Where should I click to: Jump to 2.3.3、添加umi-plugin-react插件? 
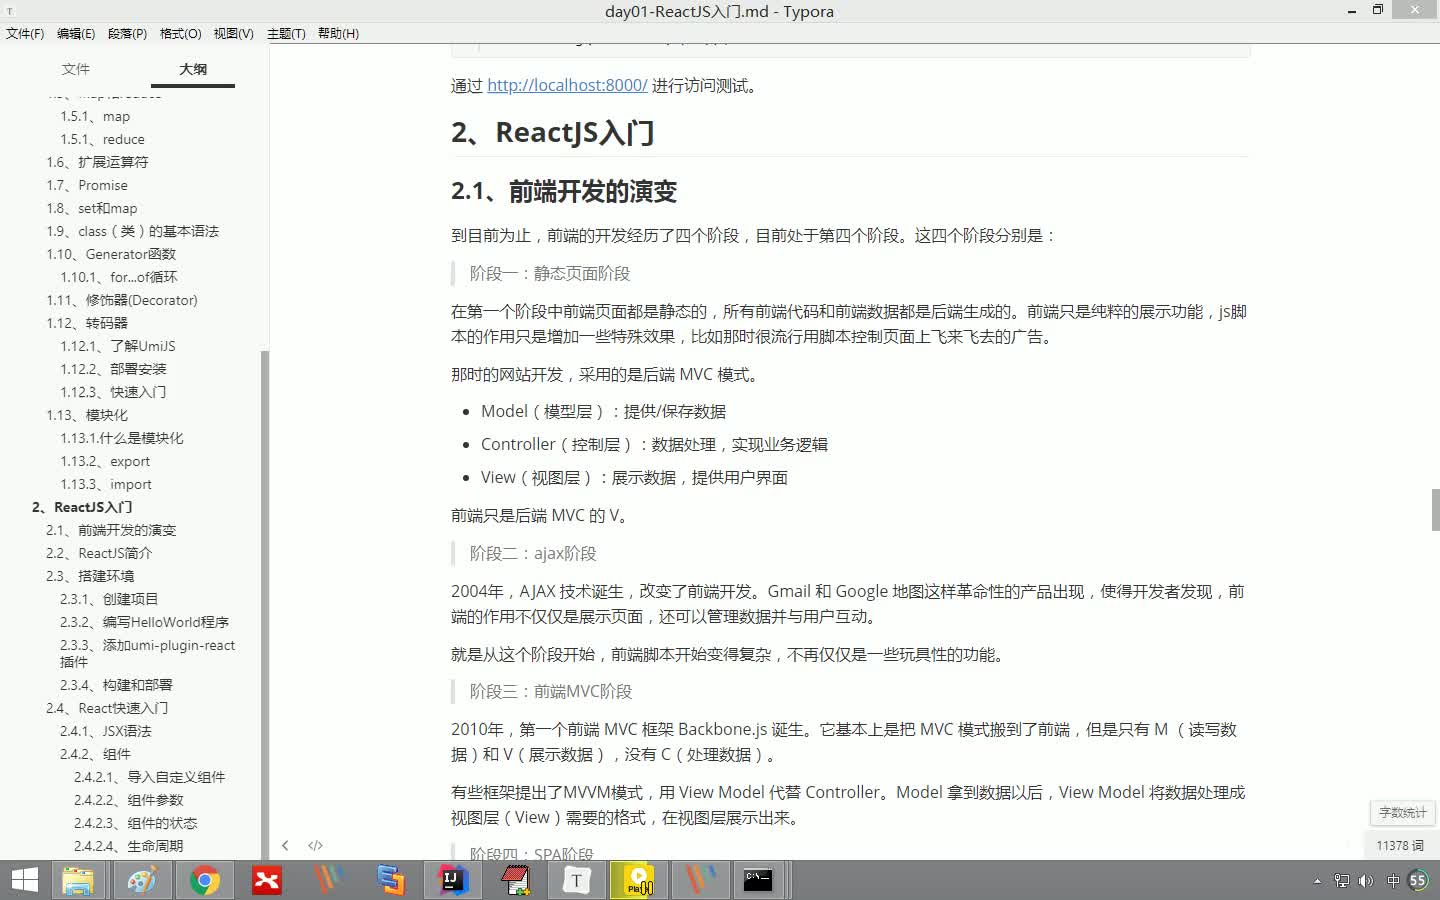[x=147, y=653]
